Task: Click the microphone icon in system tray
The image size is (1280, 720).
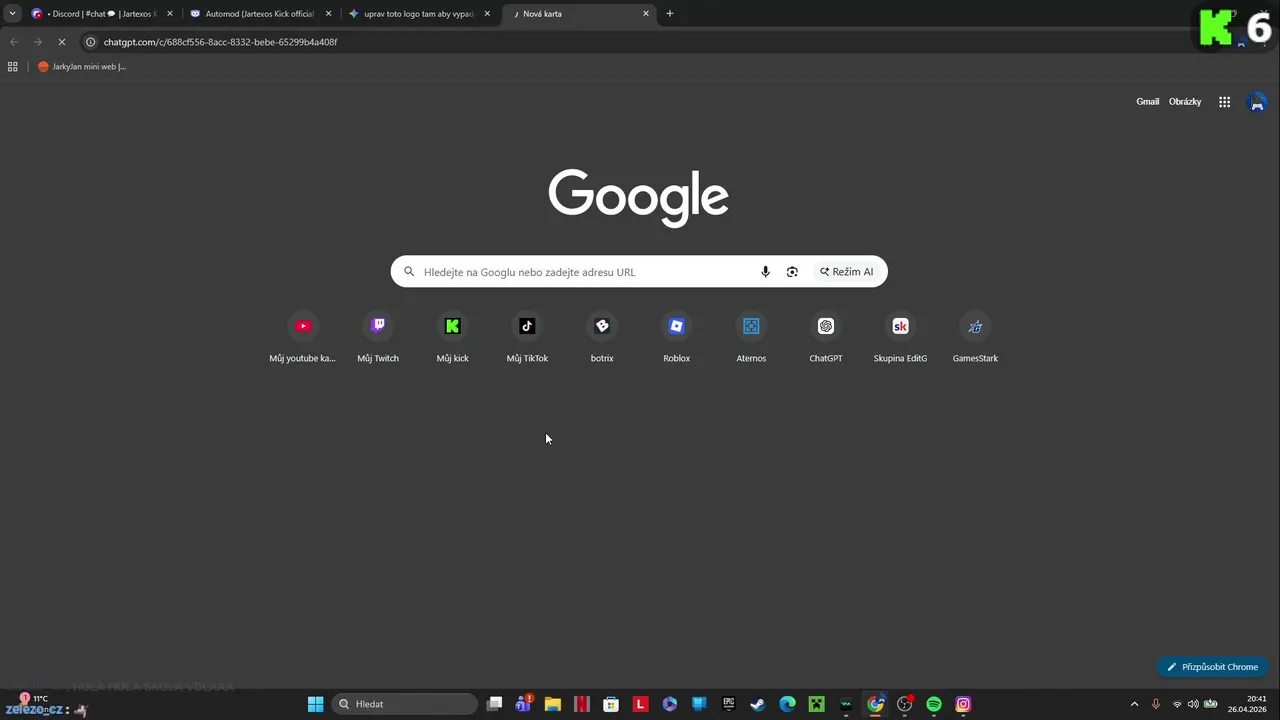Action: [x=1156, y=704]
